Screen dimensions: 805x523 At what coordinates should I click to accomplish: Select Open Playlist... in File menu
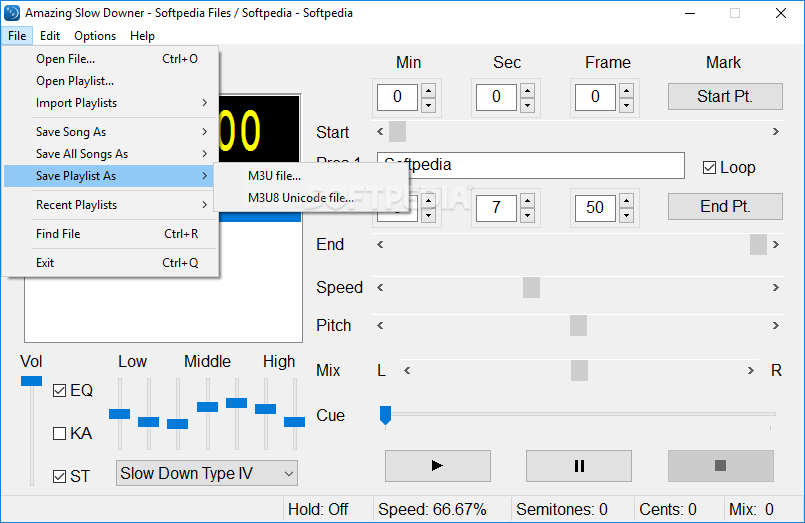tap(111, 81)
